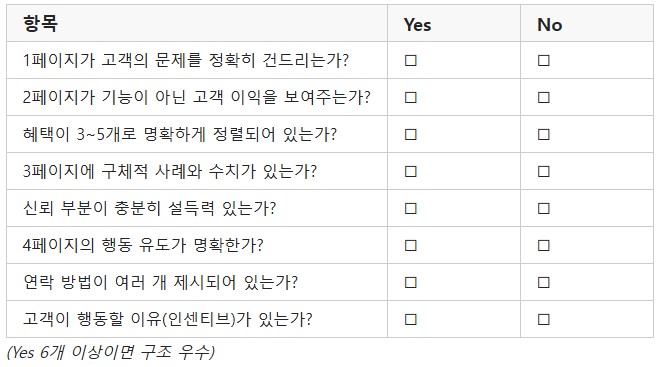The height and width of the screenshot is (367, 664).
Task: Check No for 4페이지의 행동 유도가 명확한가
Action: [x=544, y=246]
